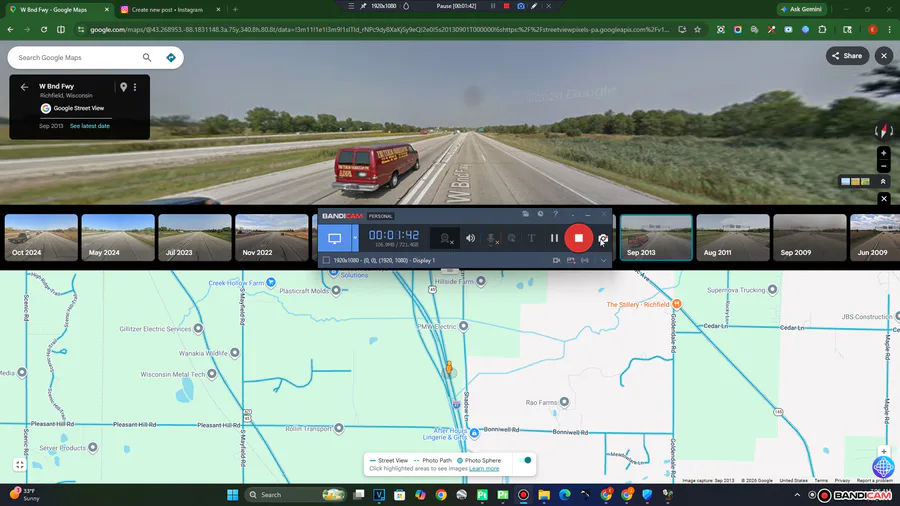
Task: Open Windows Start menu
Action: tap(232, 495)
